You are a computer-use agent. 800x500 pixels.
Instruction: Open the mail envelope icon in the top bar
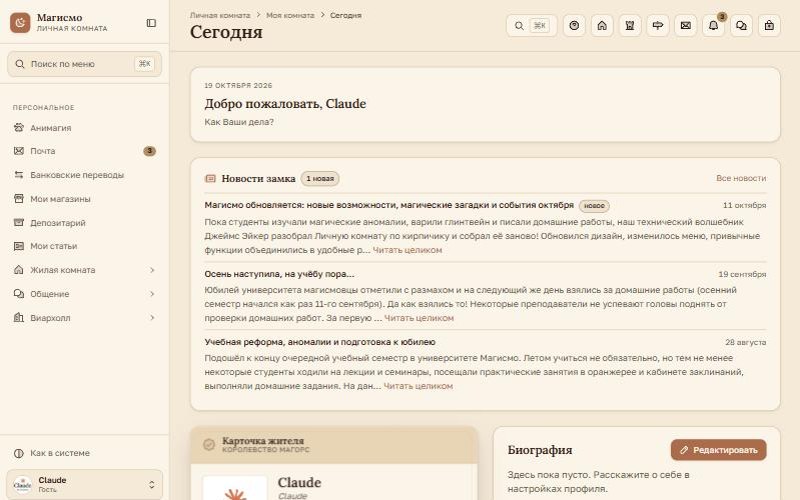[685, 26]
